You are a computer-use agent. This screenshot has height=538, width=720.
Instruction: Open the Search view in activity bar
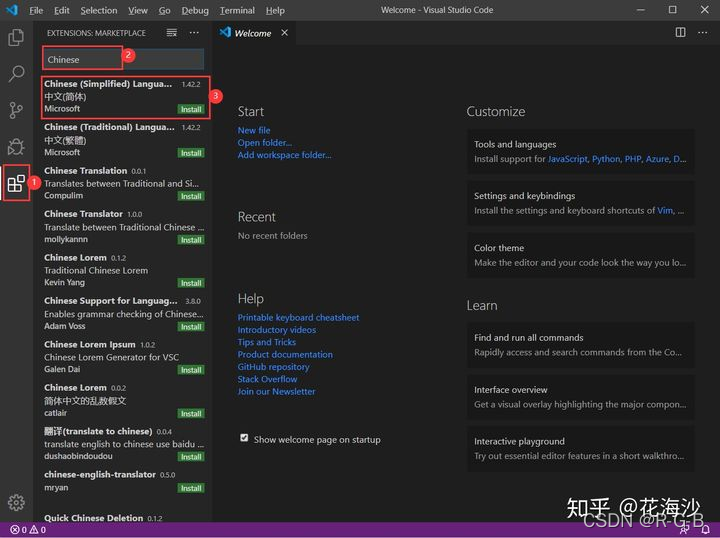[x=16, y=73]
